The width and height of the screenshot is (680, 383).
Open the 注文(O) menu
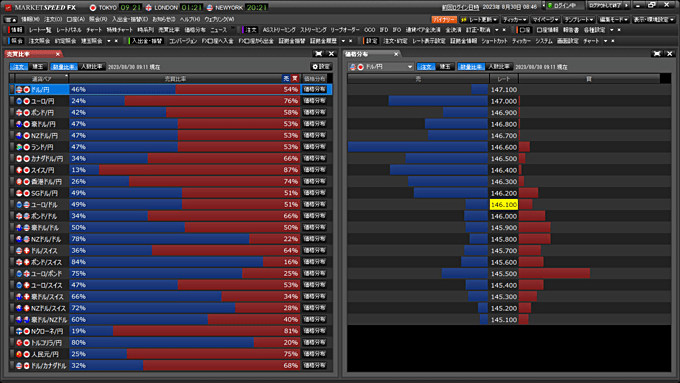[53, 20]
